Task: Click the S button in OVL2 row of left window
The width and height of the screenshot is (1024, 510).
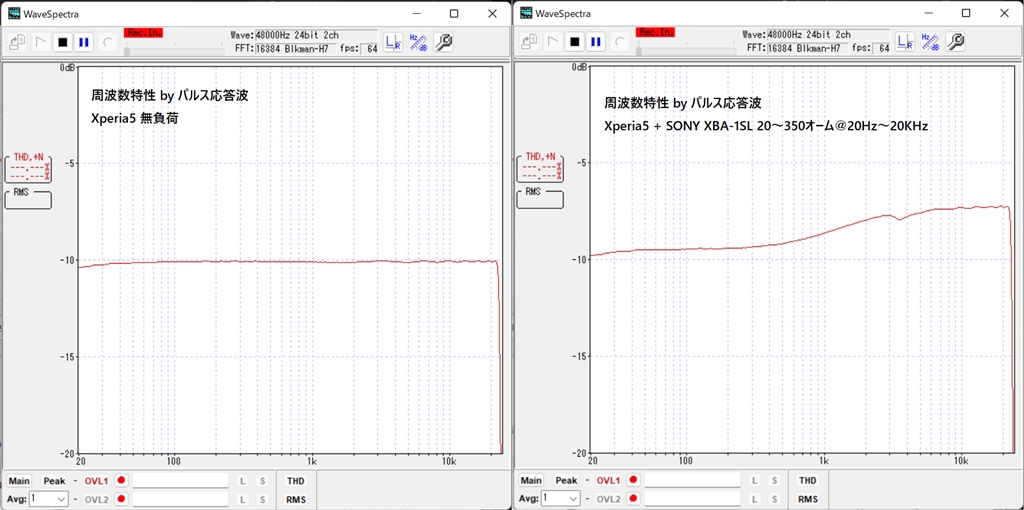Action: point(263,499)
